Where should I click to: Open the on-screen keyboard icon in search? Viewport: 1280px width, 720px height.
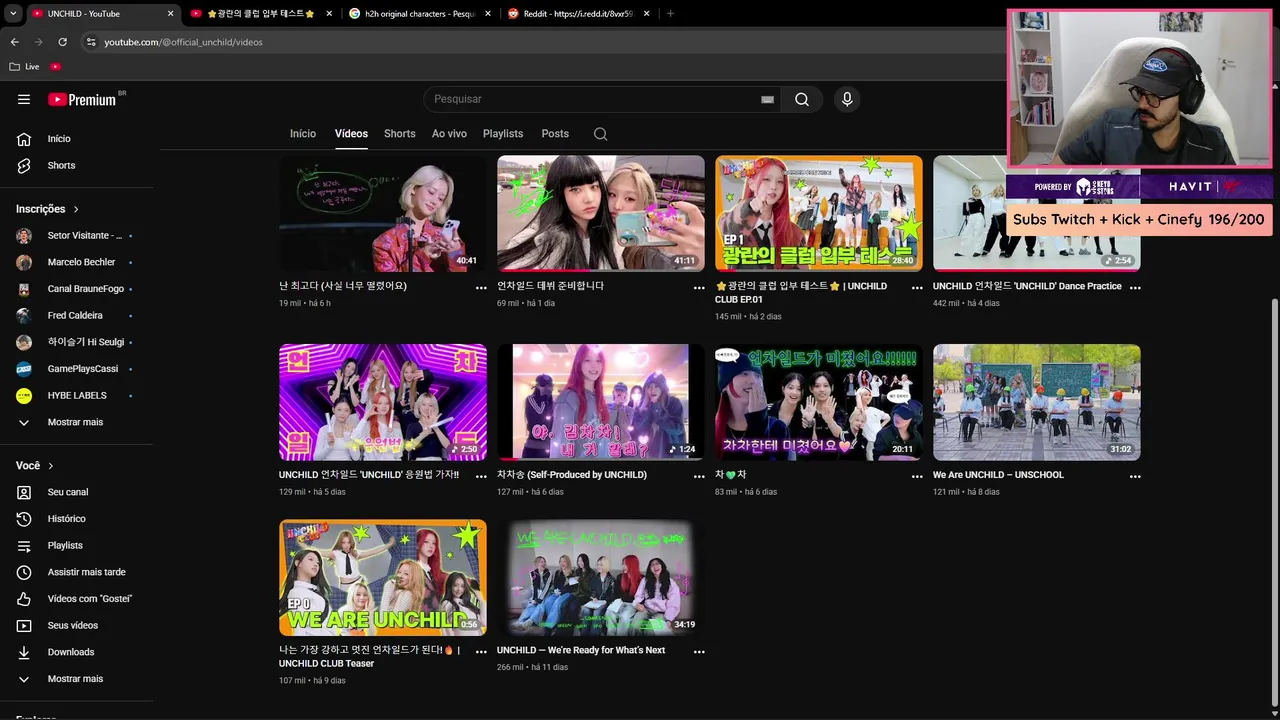click(x=767, y=99)
